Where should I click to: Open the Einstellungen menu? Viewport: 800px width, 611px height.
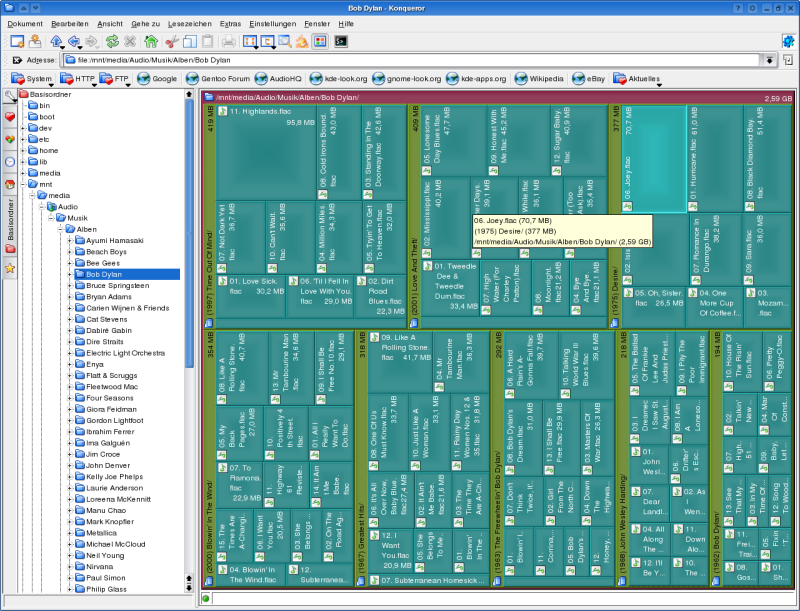(x=272, y=24)
